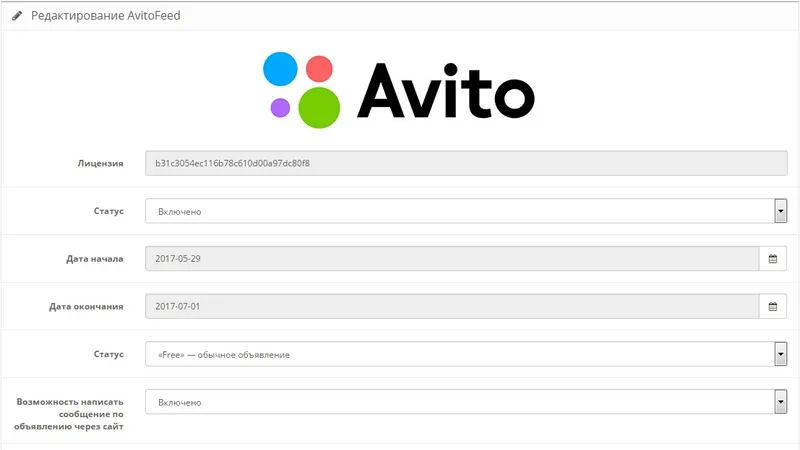The width and height of the screenshot is (800, 450).
Task: Open calendar picker for Дата начала
Action: 772,259
